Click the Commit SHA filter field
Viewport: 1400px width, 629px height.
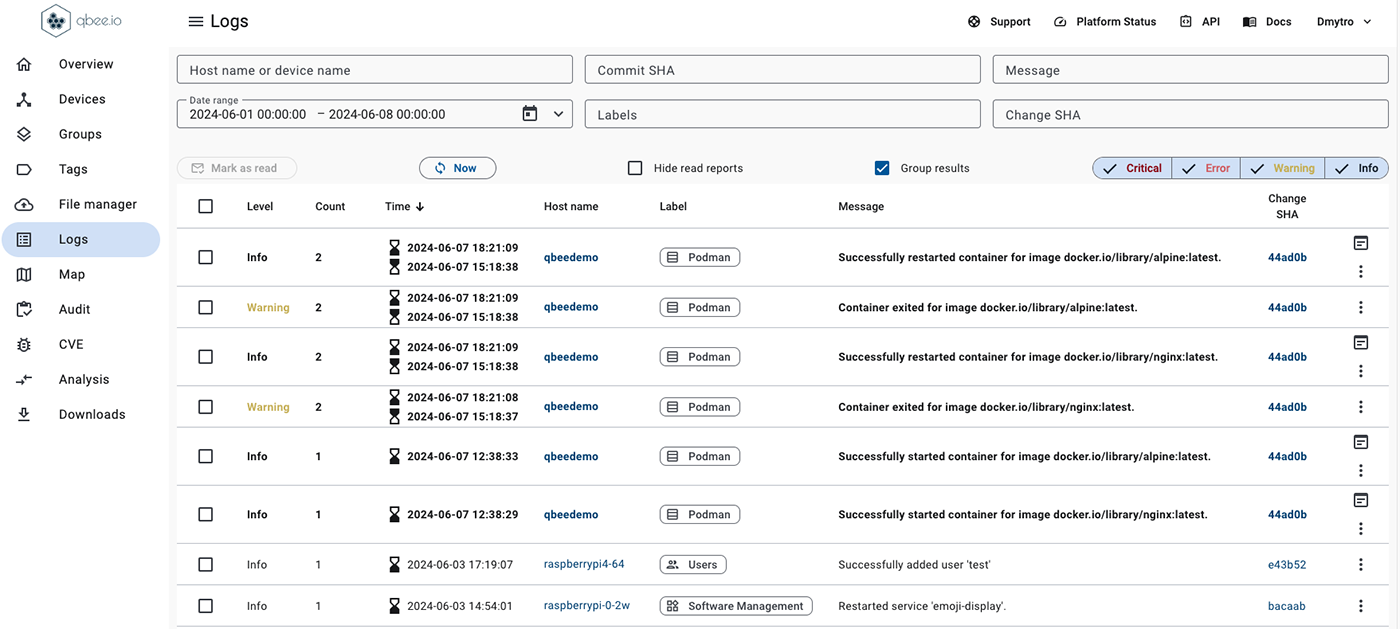click(783, 70)
